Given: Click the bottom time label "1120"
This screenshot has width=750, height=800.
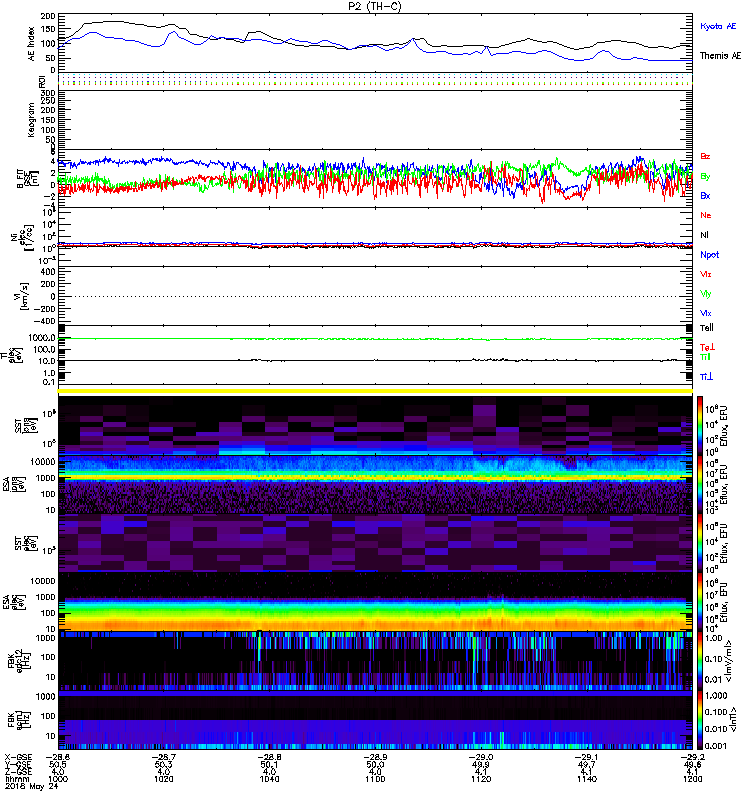Looking at the screenshot, I should 481,779.
